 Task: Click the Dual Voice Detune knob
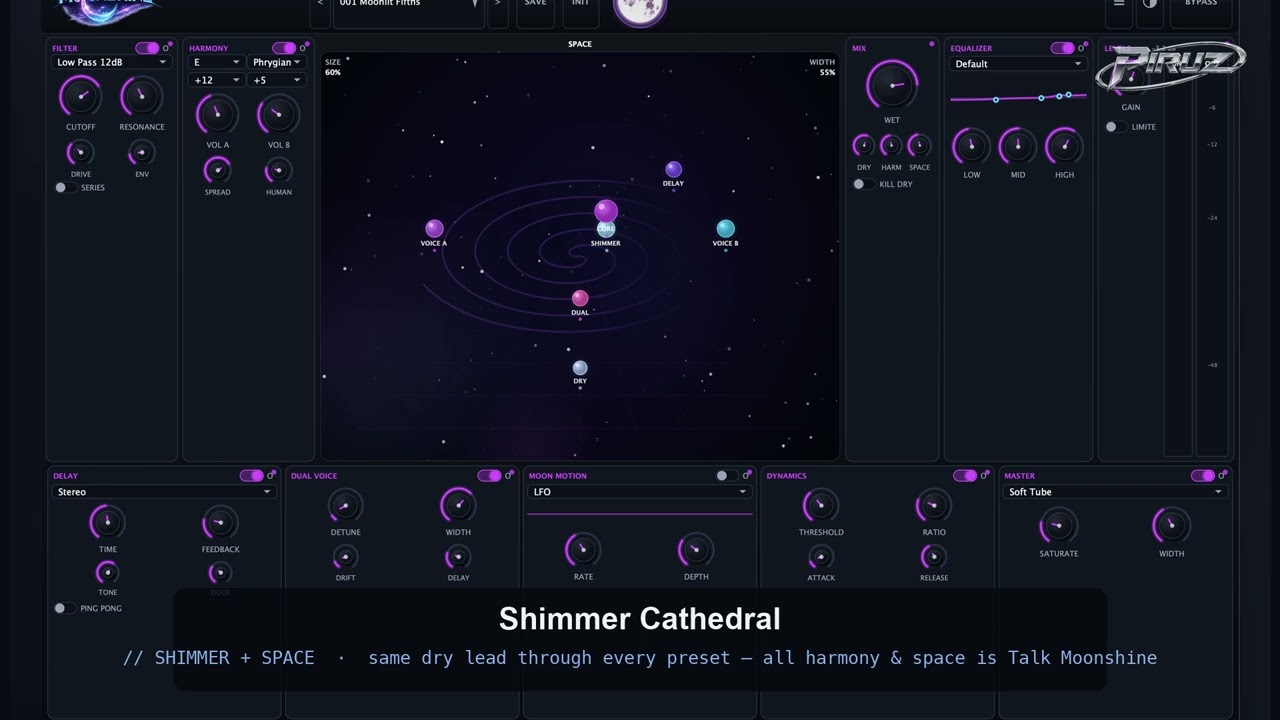(345, 506)
